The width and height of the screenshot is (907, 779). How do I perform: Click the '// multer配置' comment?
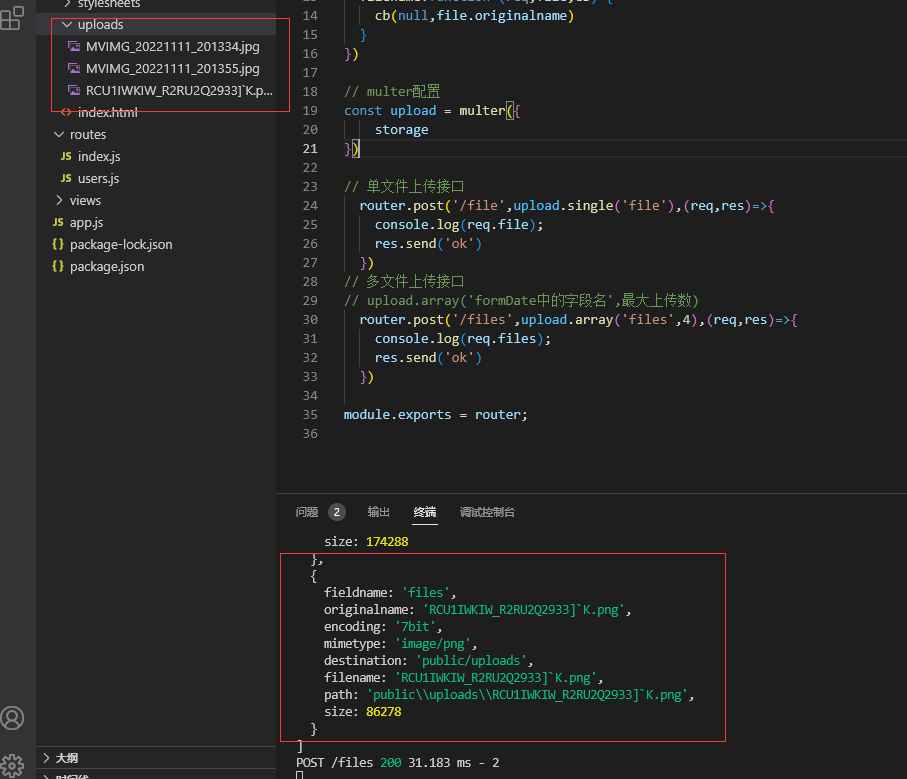point(392,91)
